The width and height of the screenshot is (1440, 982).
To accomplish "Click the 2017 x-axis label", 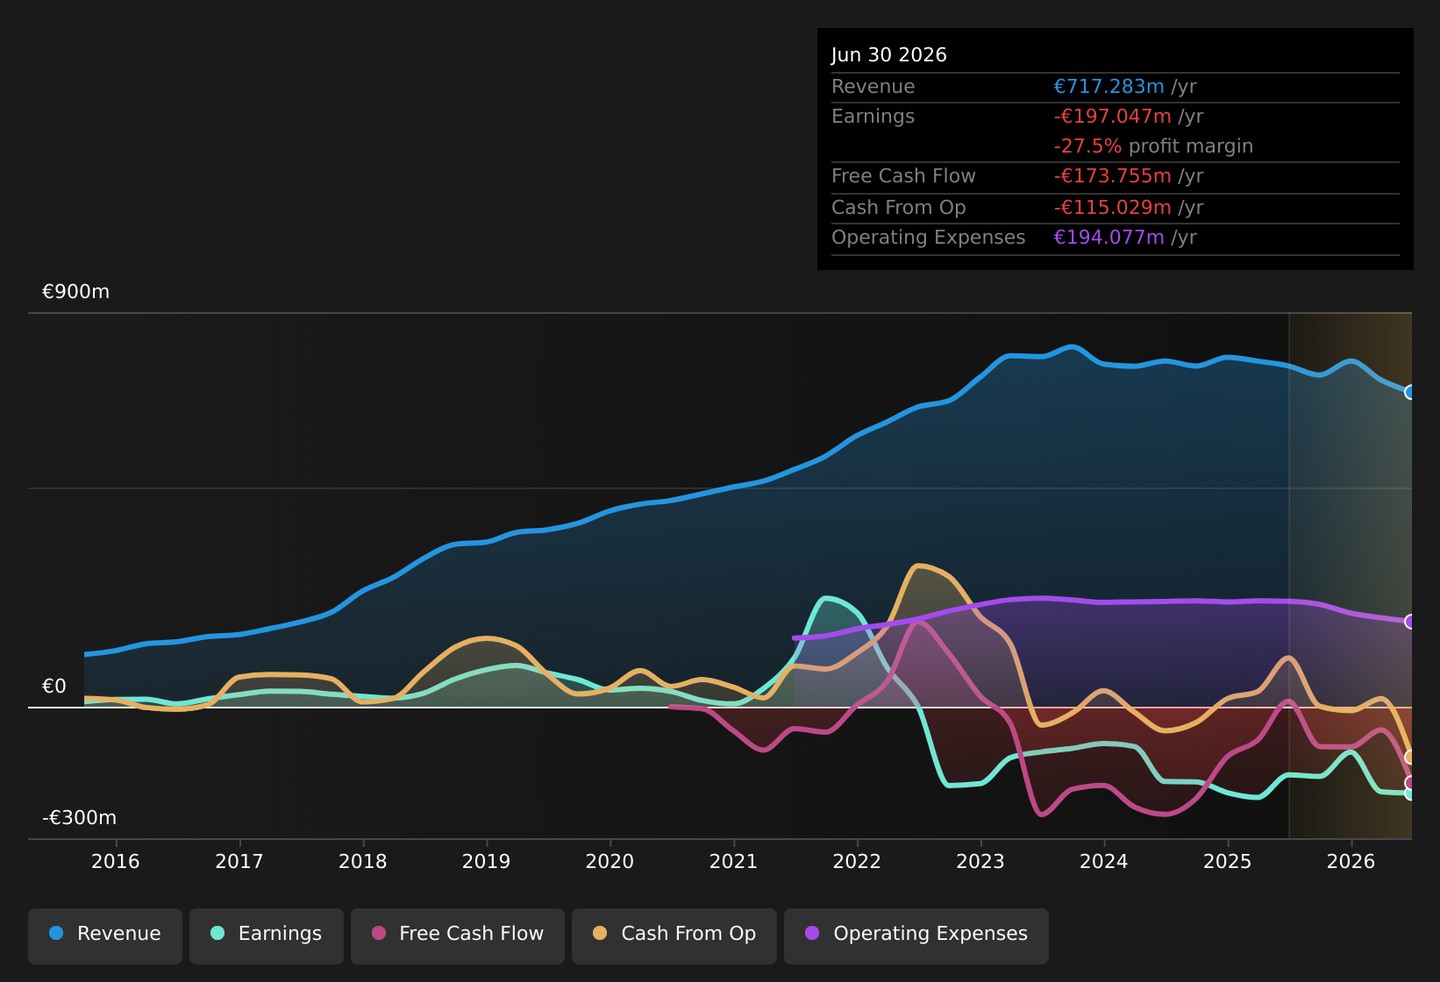I will tap(239, 862).
